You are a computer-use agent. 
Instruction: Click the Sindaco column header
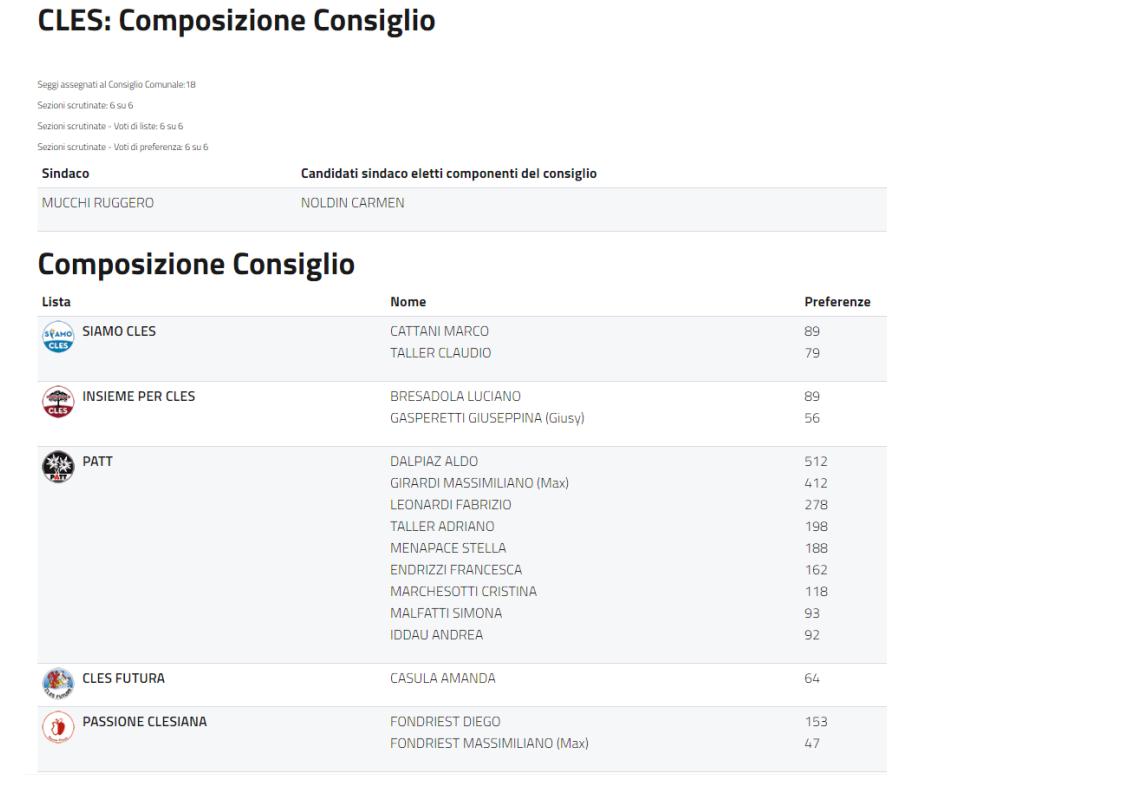(x=65, y=174)
